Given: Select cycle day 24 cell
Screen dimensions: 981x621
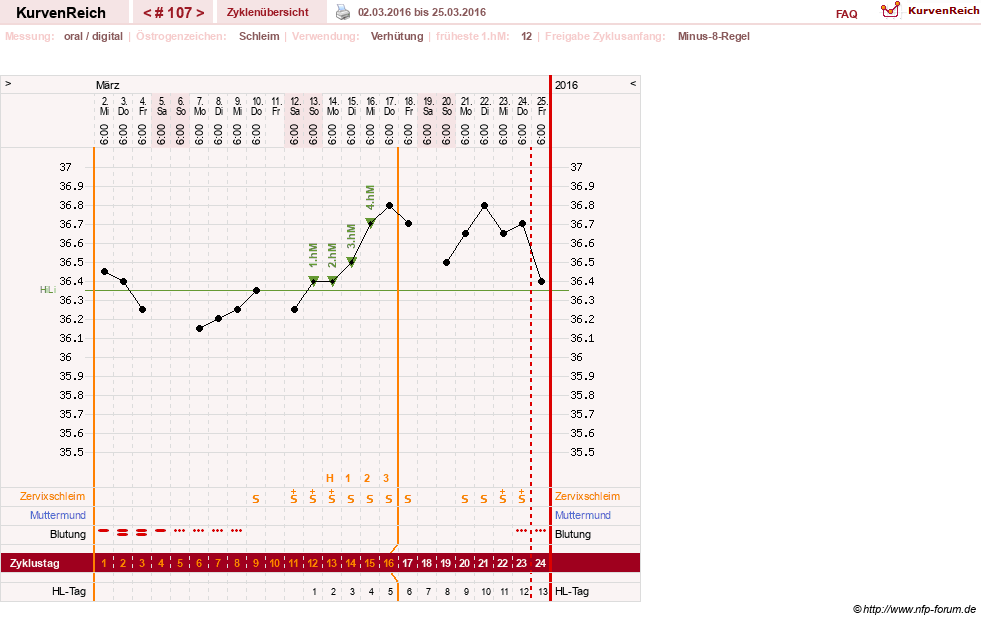Looking at the screenshot, I should 541,563.
